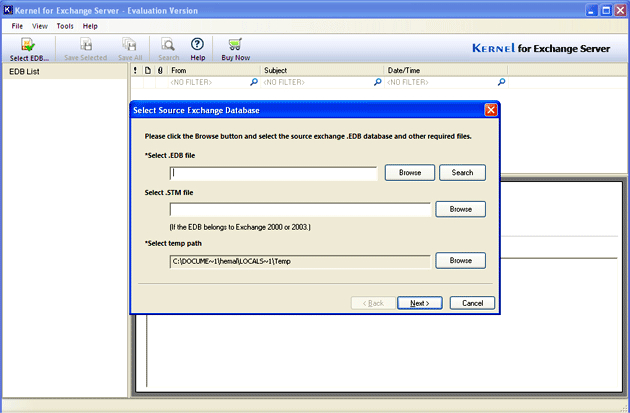Viewport: 630px width, 413px height.
Task: Click the attachment paperclip column icon
Action: 160,71
